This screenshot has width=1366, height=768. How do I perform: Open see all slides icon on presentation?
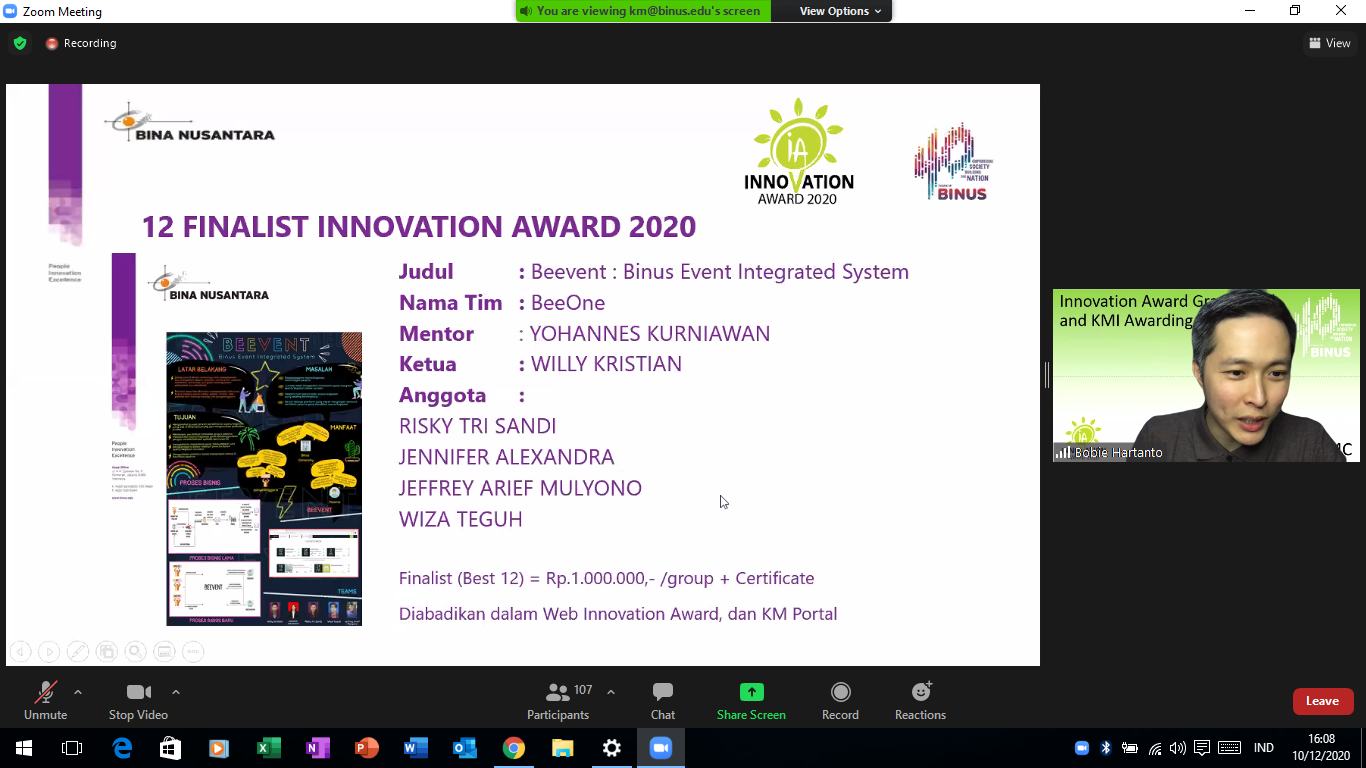(x=106, y=652)
